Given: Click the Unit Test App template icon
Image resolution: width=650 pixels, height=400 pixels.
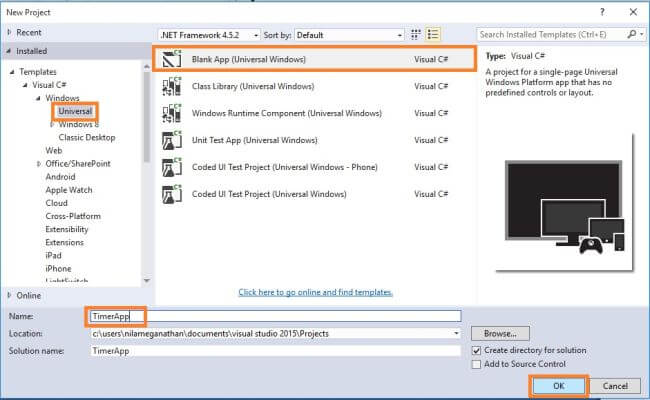Looking at the screenshot, I should 172,140.
